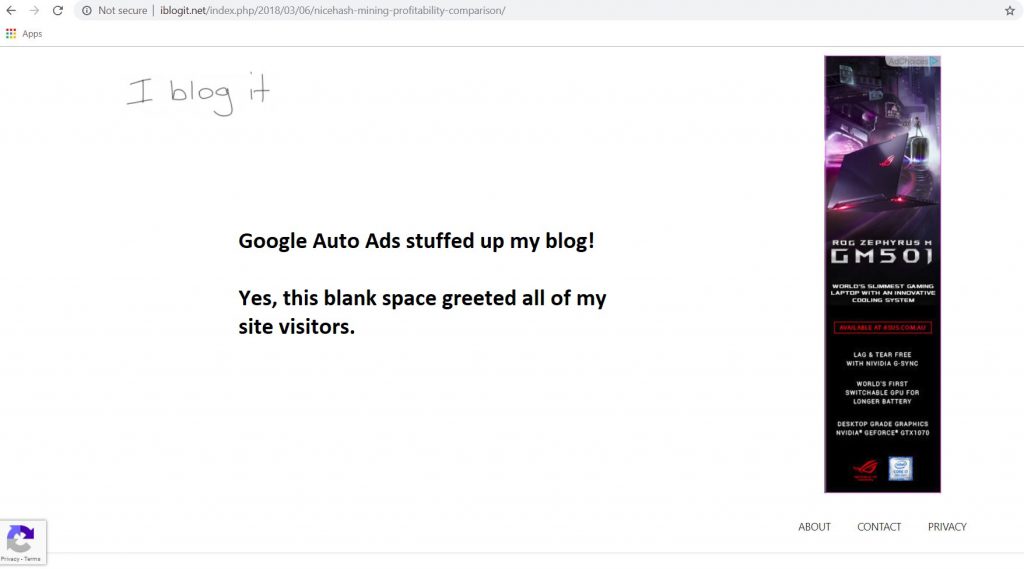Viewport: 1024px width, 569px height.
Task: Click the heading Google Auto Ads stuffed up my blog!
Action: 417,241
